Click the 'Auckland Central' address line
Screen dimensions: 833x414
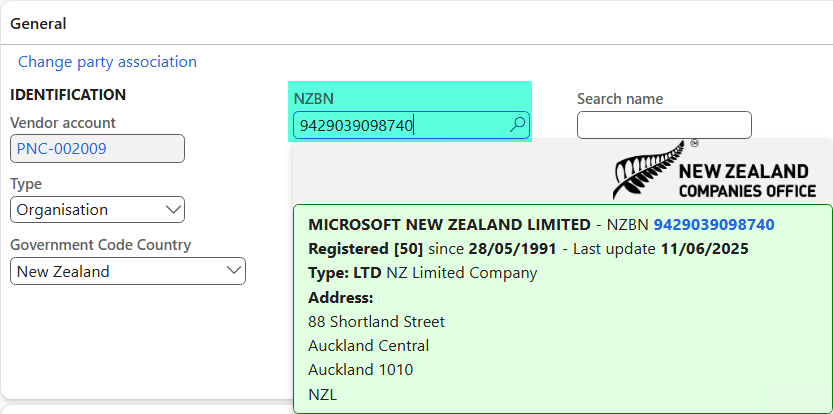(368, 345)
